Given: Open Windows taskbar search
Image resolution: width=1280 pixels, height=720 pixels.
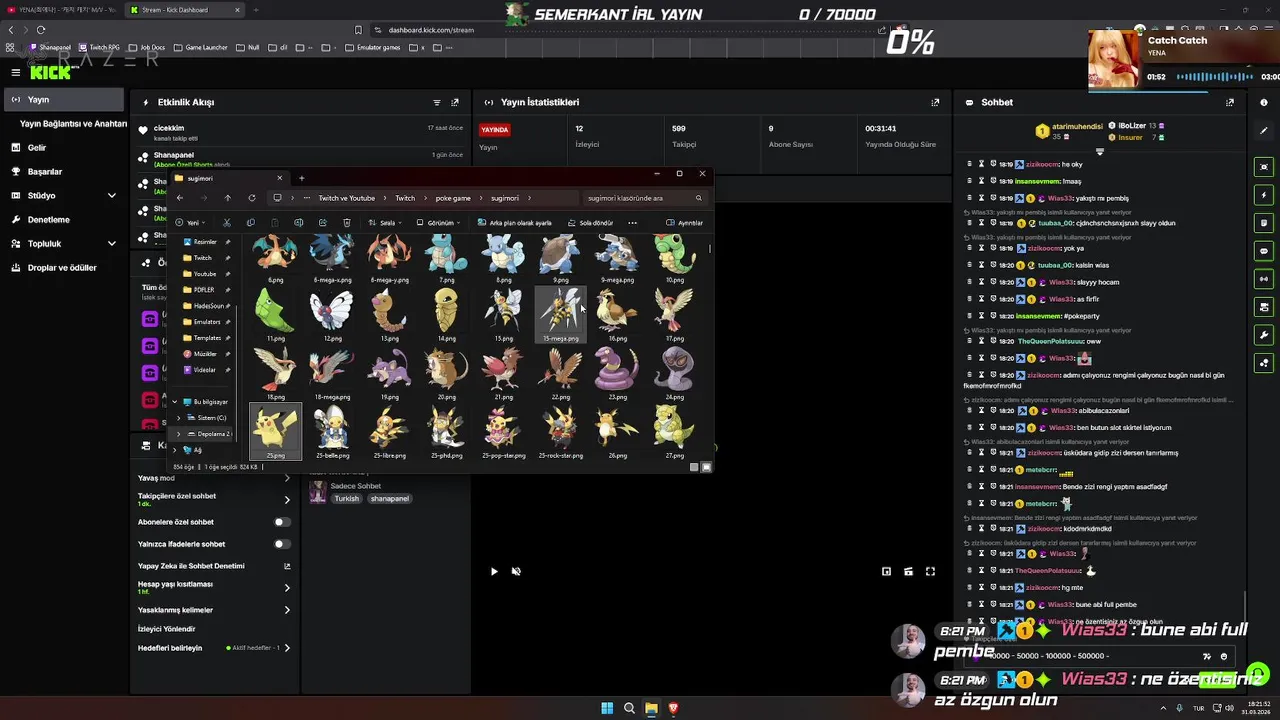Looking at the screenshot, I should tap(629, 708).
